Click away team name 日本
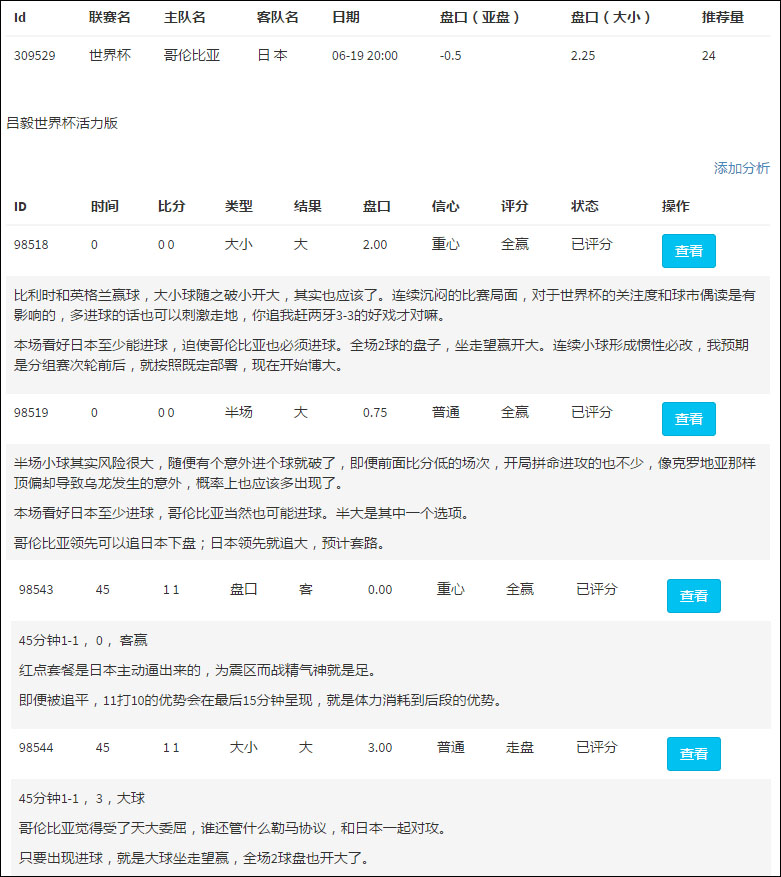 click(272, 55)
